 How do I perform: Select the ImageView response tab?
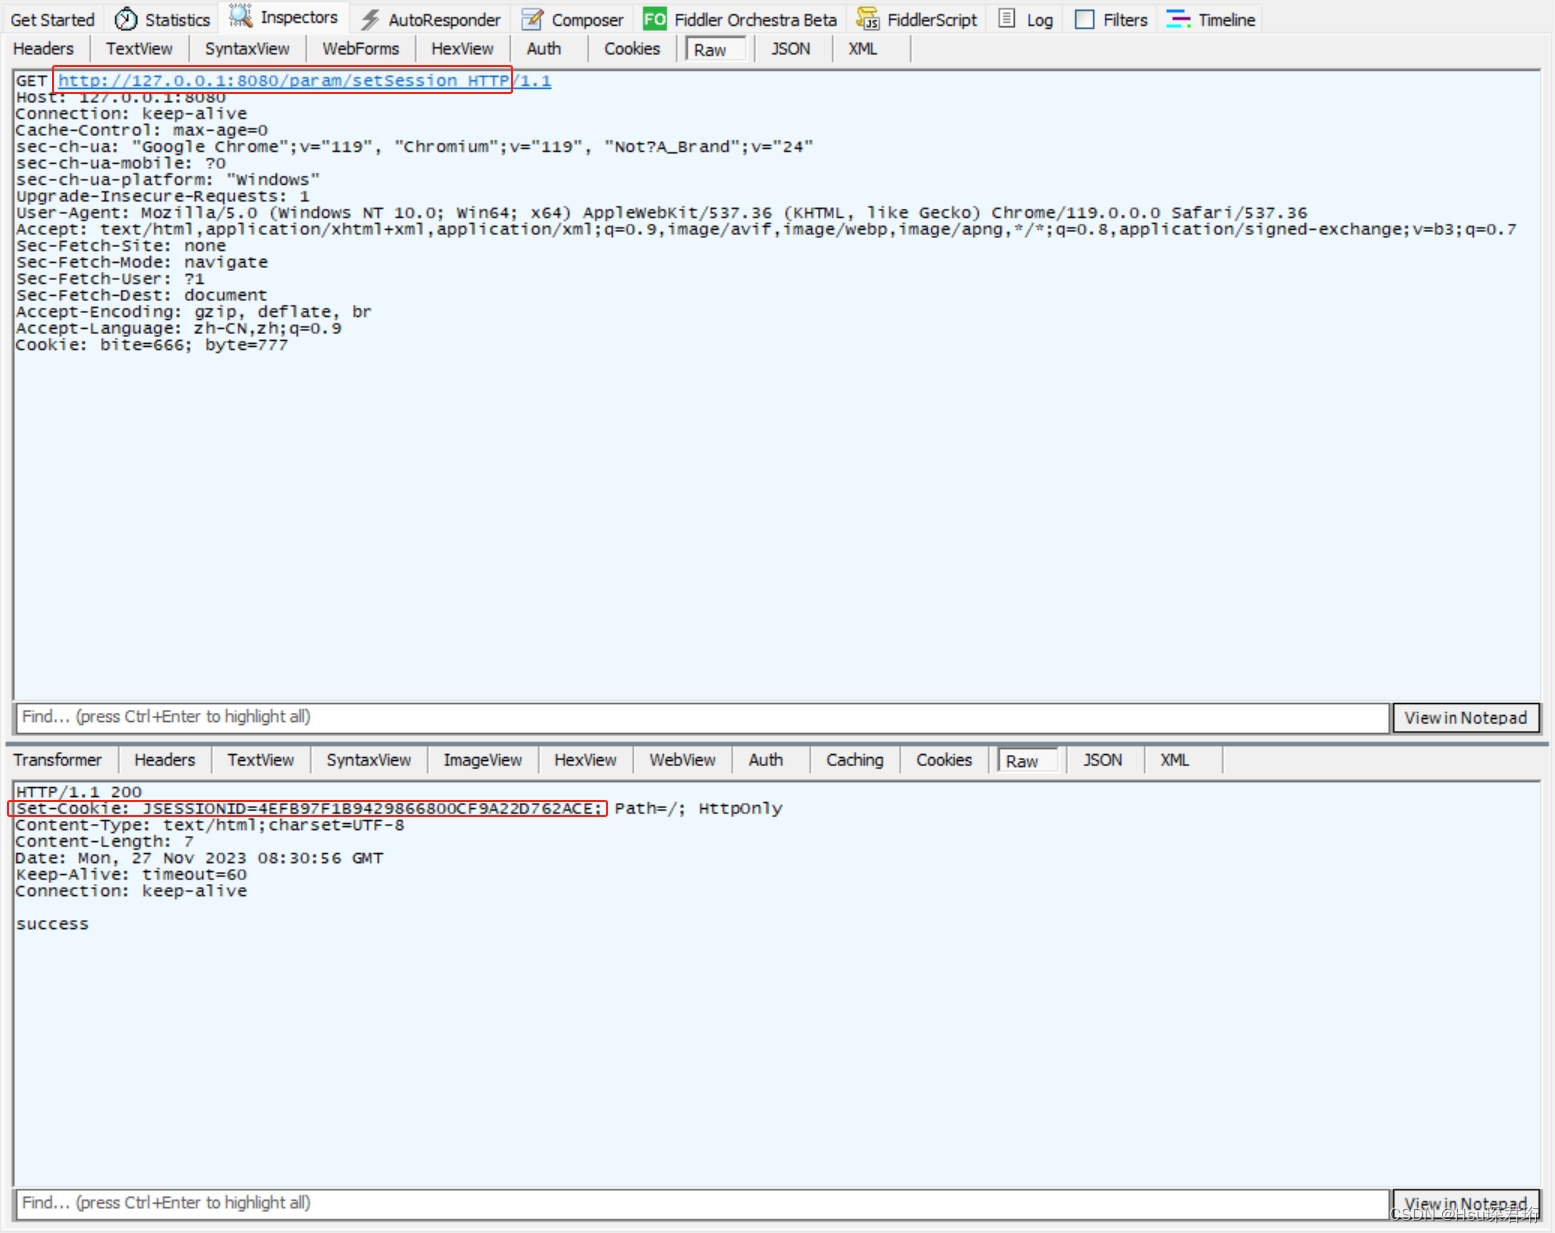(x=483, y=760)
